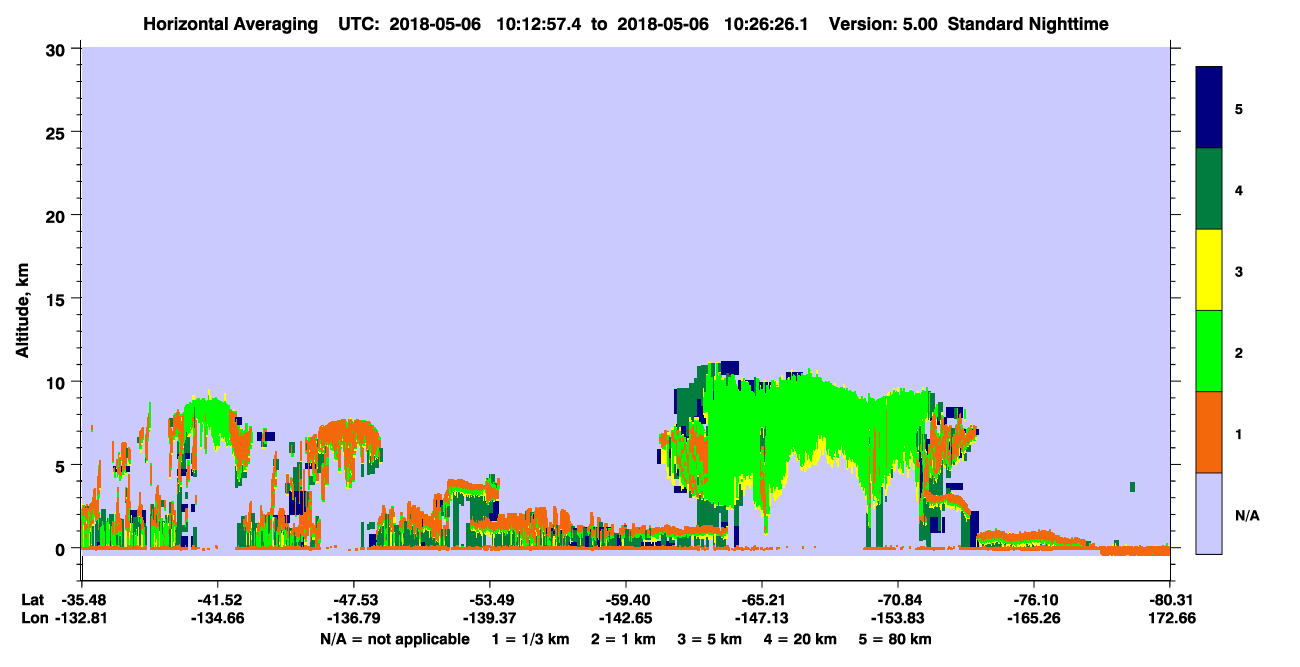The width and height of the screenshot is (1300, 667).
Task: Click longitude value -132.81
Action: 81,619
